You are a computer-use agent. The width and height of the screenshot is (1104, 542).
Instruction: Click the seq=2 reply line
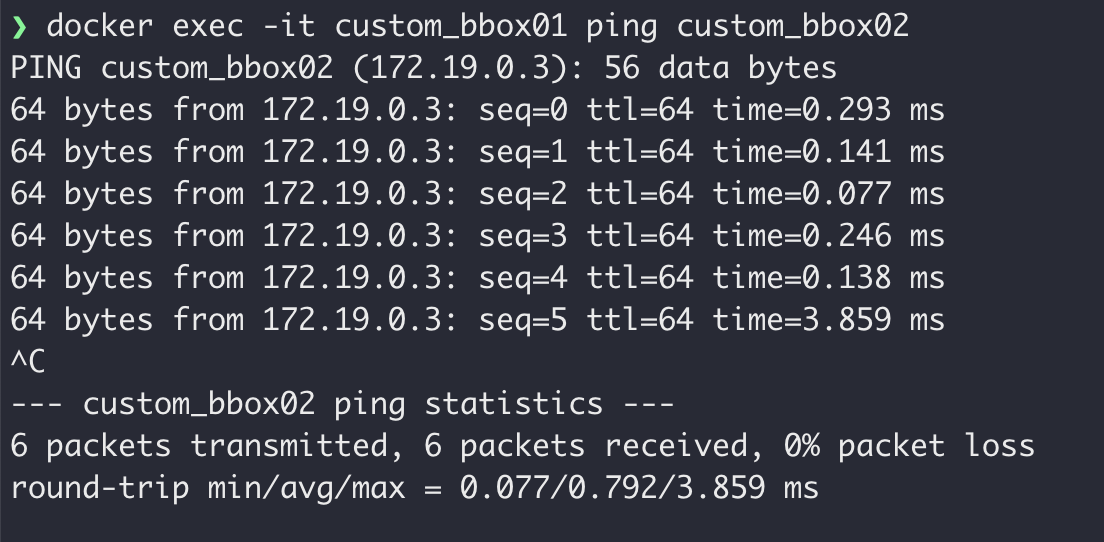tap(477, 194)
